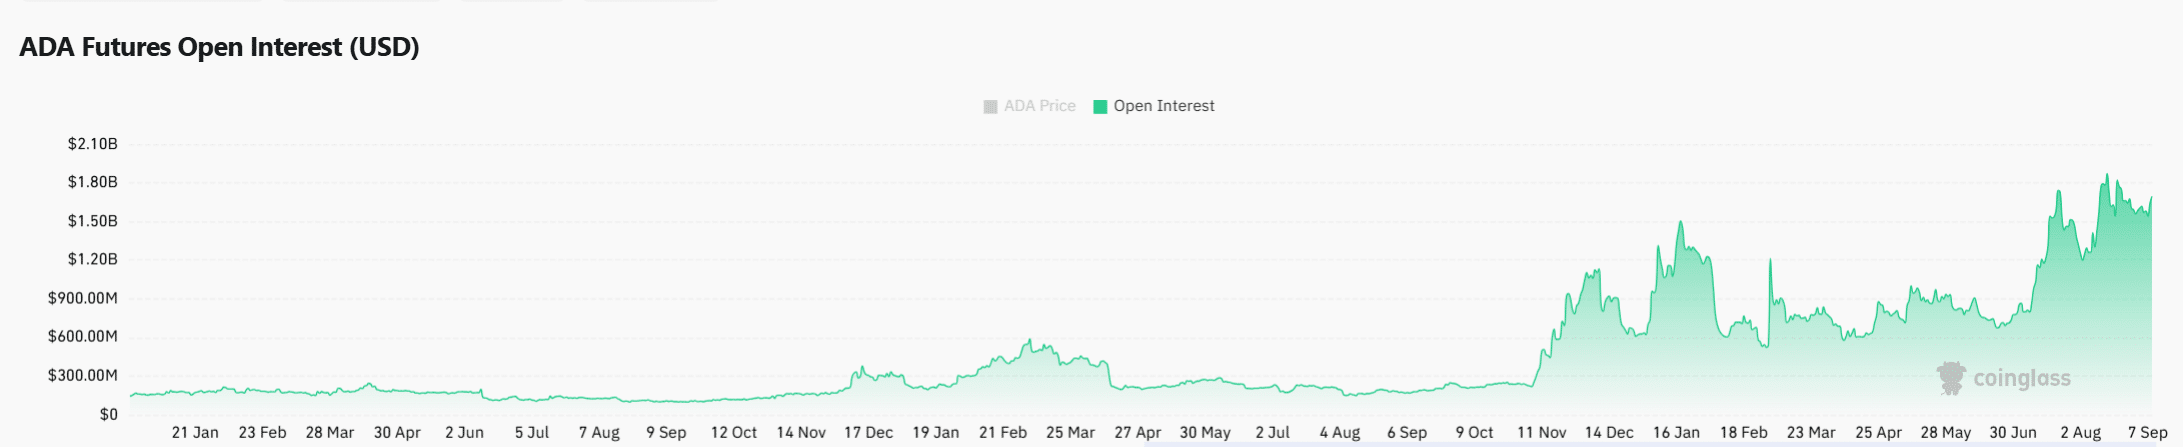This screenshot has width=2183, height=447.
Task: Click the $2.10B y-axis label
Action: 92,144
